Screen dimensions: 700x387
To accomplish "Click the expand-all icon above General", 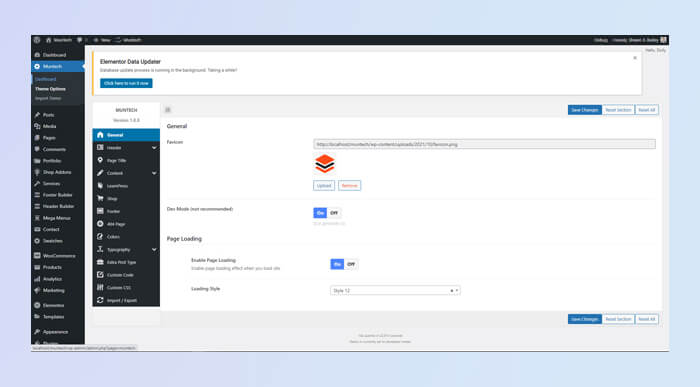I will tap(168, 110).
